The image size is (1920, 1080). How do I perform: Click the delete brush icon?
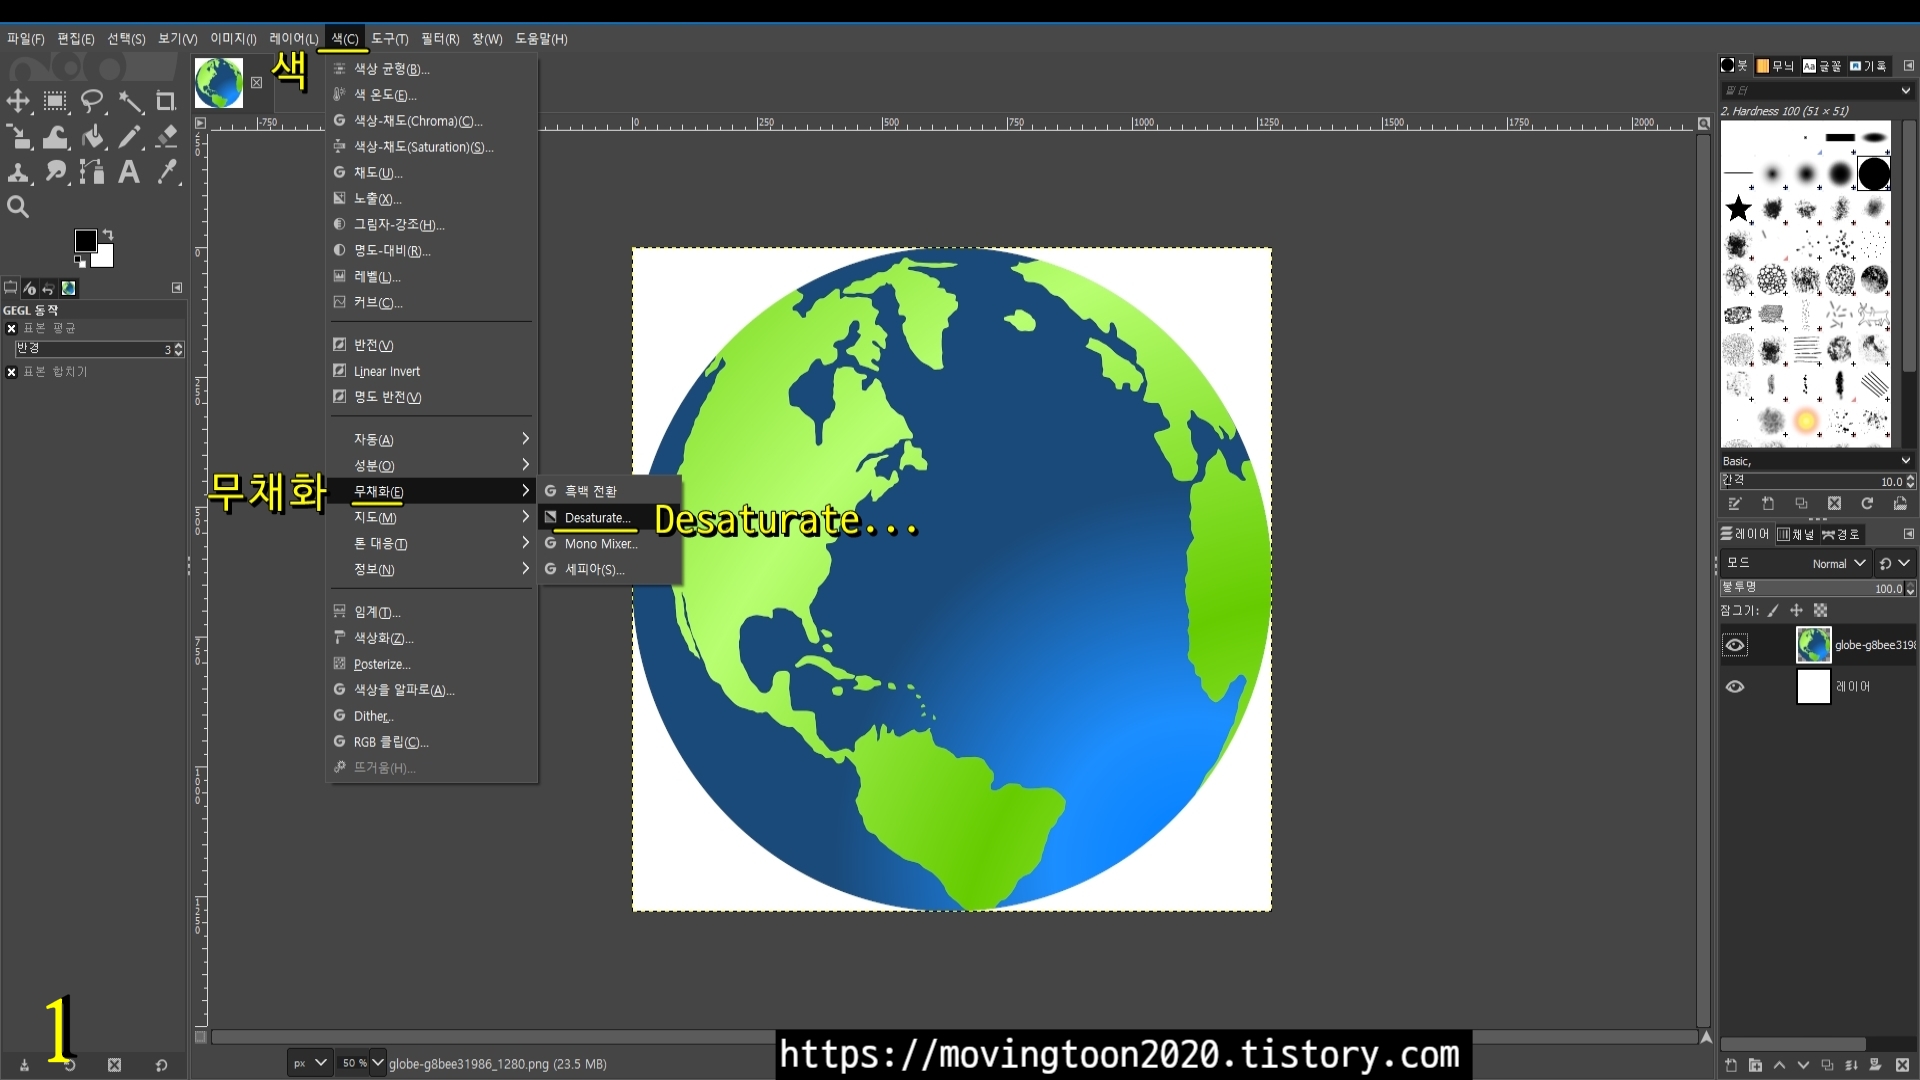coord(1834,504)
